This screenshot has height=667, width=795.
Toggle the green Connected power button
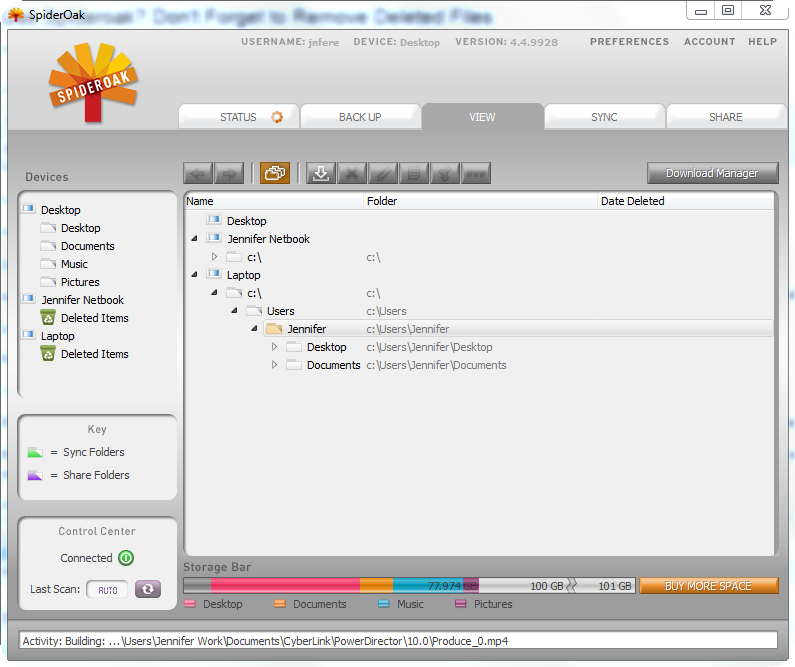pyautogui.click(x=126, y=558)
